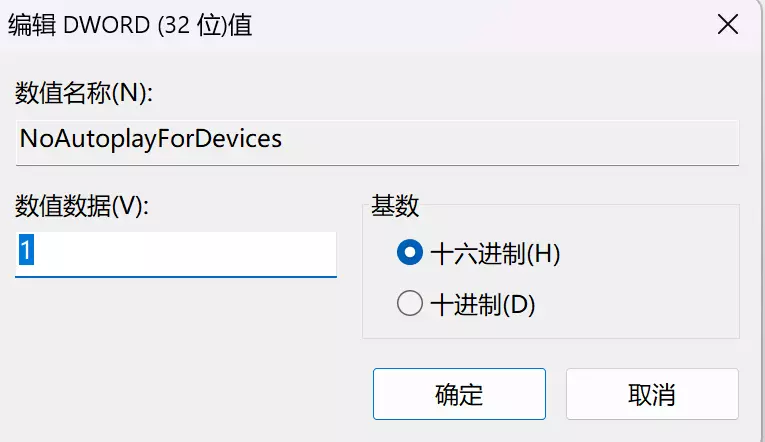Select the 十六进制(H) hexadecimal radio button

pos(409,254)
